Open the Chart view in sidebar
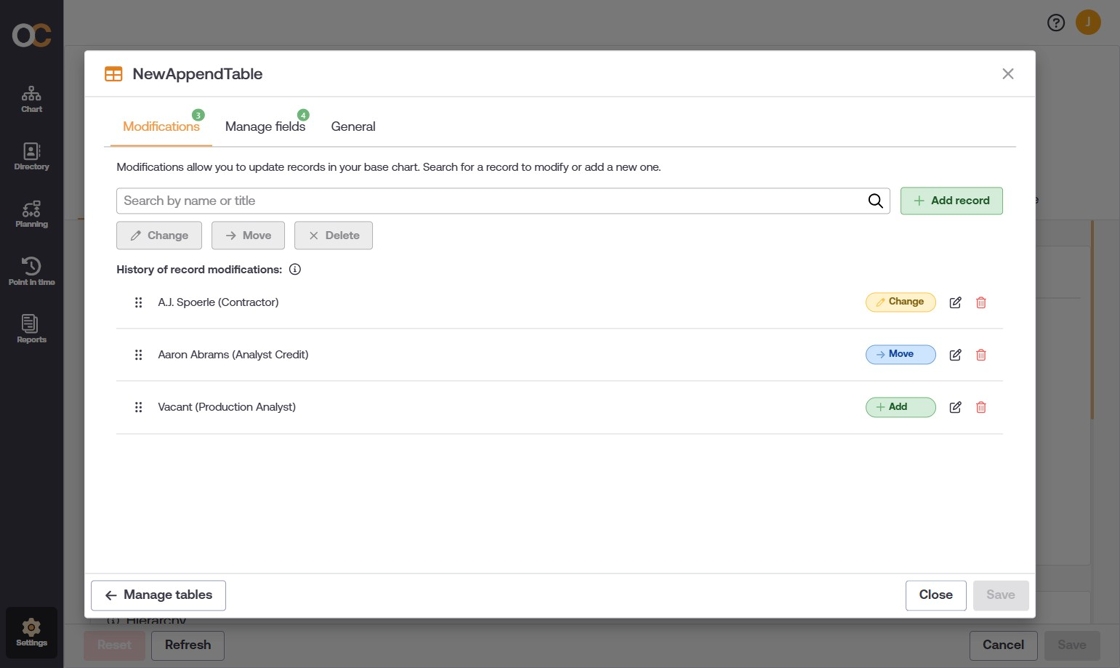Image resolution: width=1120 pixels, height=668 pixels. 31,99
